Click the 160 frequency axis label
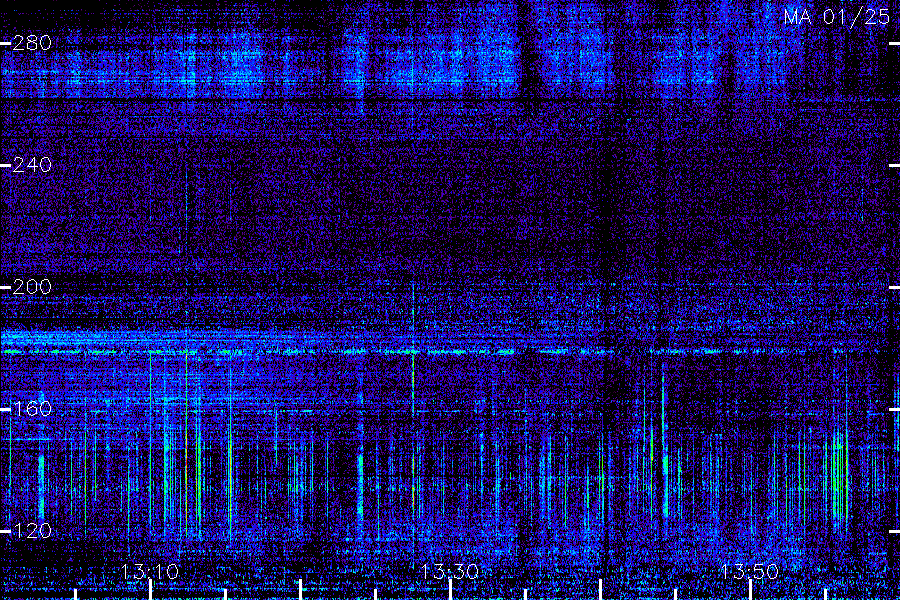900x600 pixels. tap(32, 409)
